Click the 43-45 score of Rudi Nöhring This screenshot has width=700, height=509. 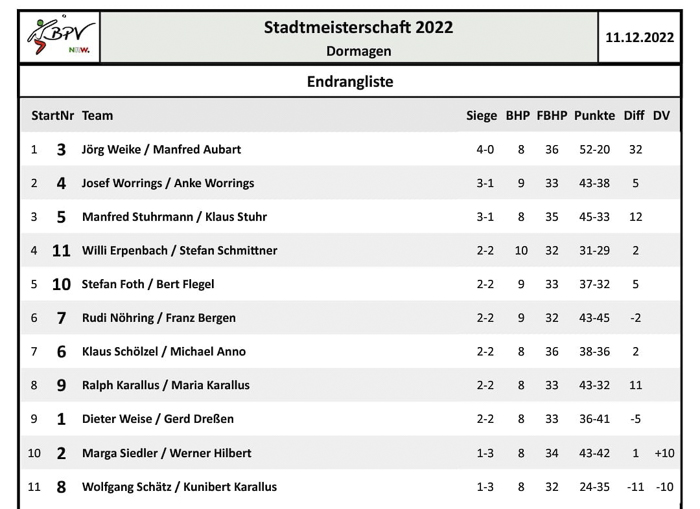point(594,318)
